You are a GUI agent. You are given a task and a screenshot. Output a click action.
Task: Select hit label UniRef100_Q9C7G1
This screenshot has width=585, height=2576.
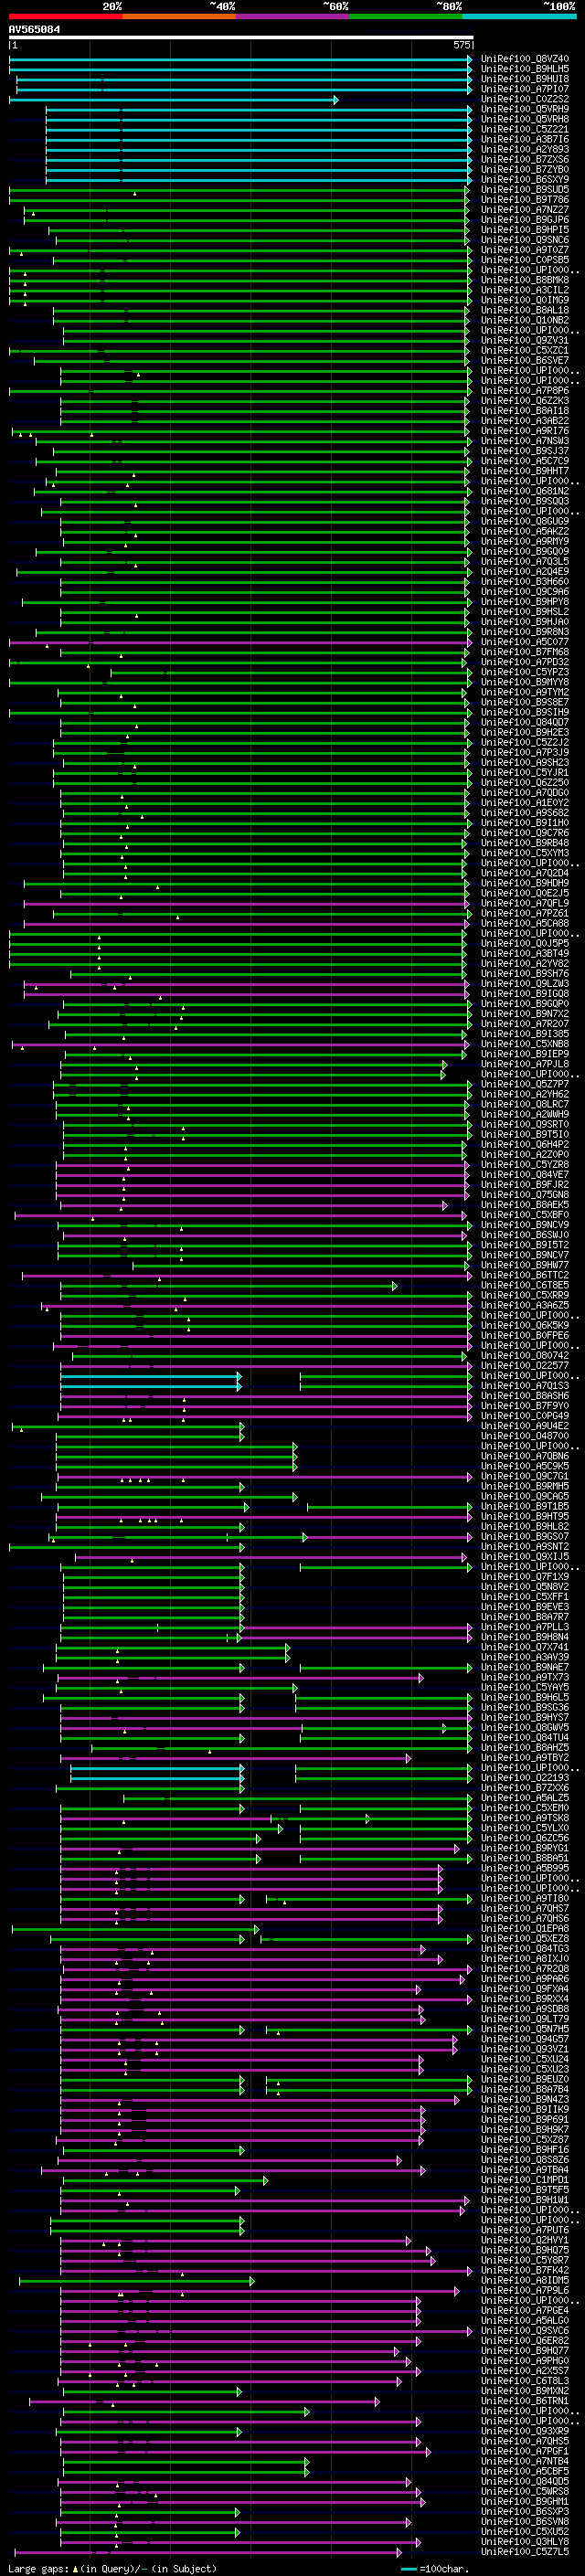(525, 1477)
